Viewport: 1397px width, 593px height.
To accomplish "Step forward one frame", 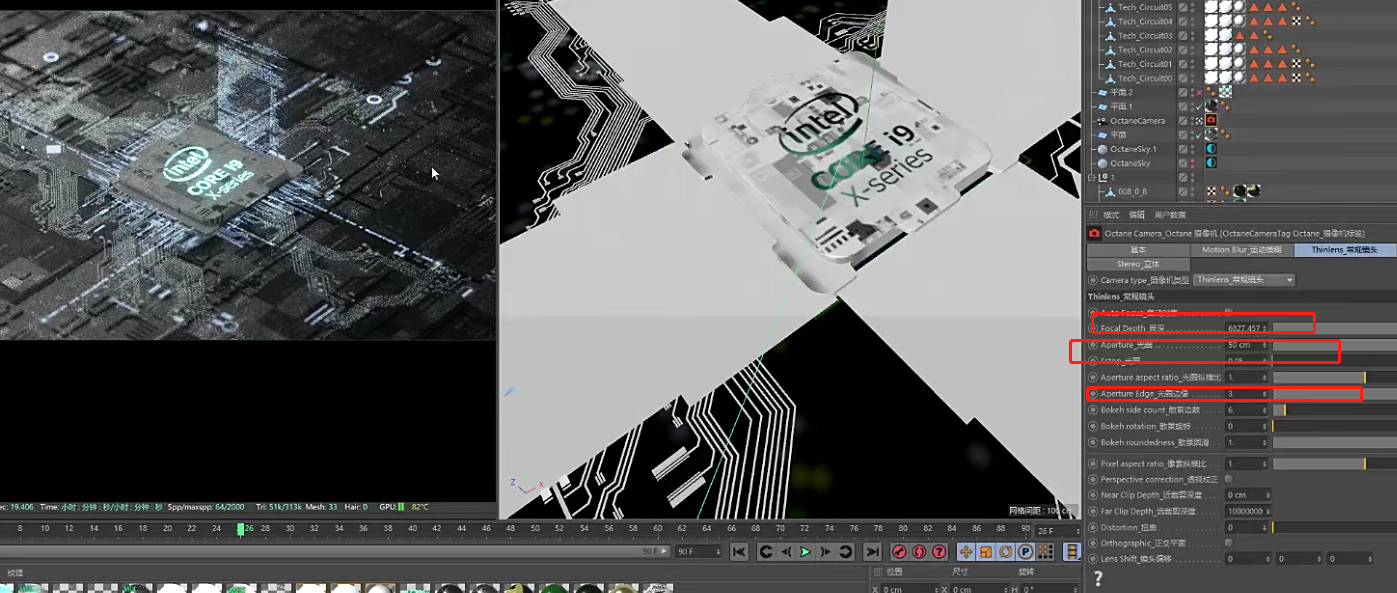I will 825,551.
